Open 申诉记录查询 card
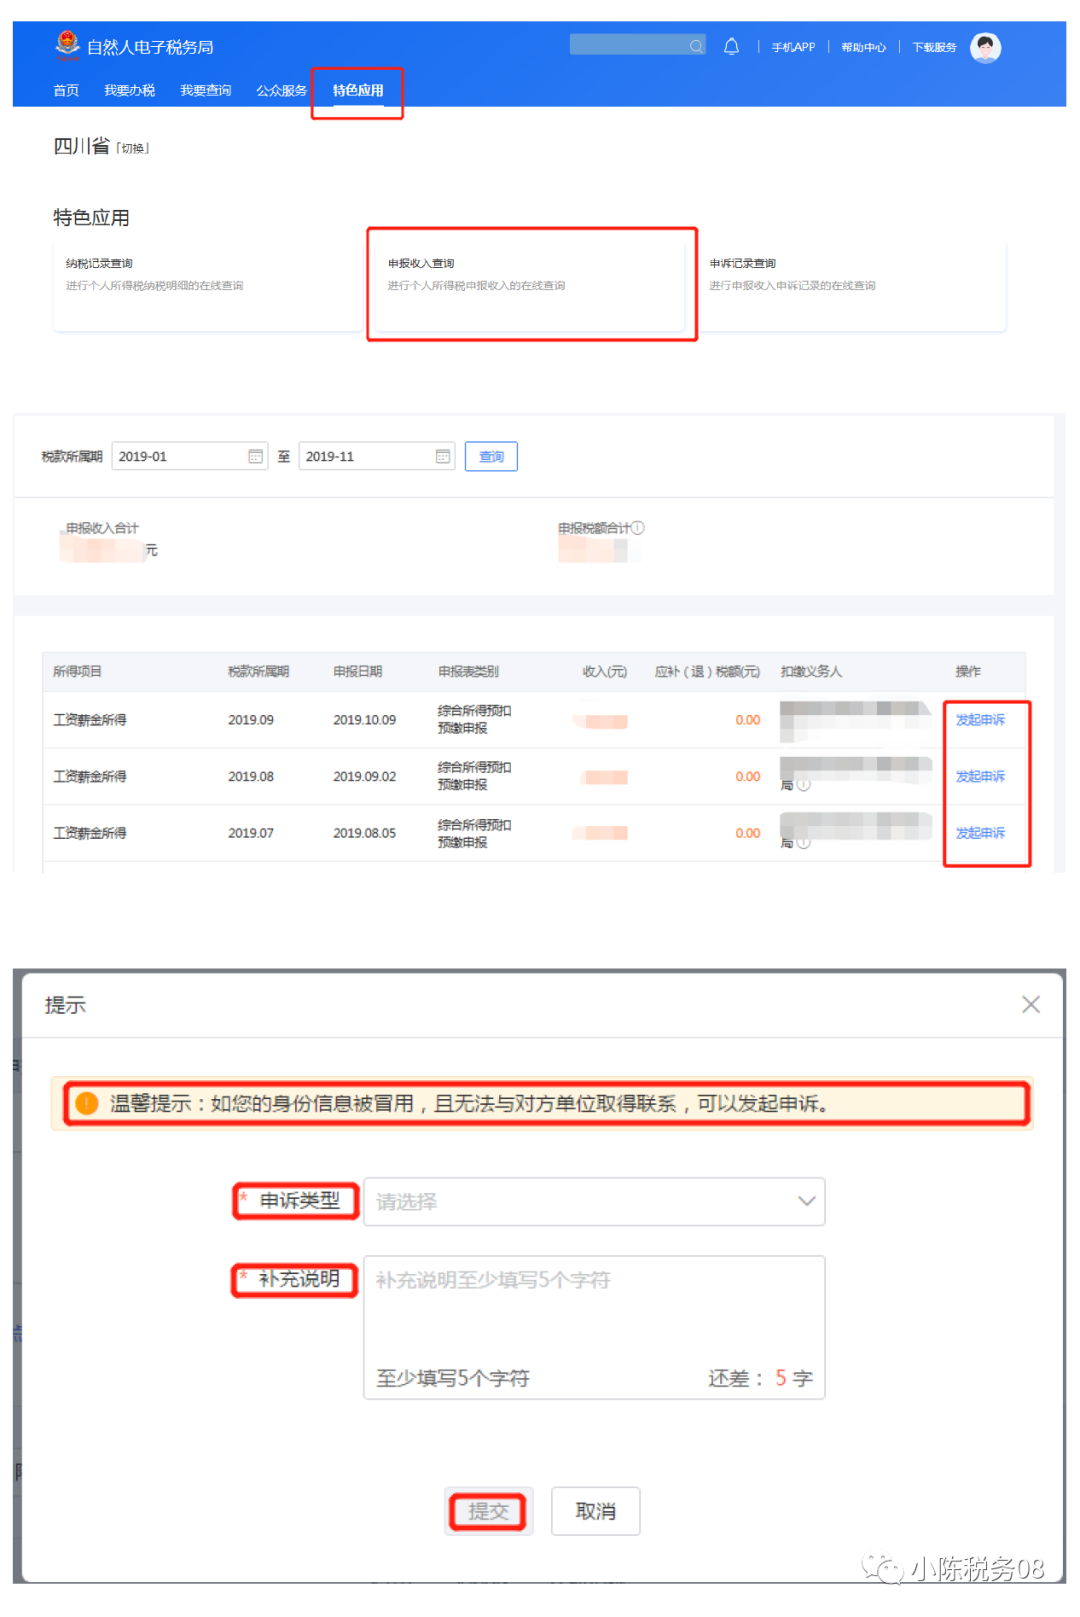 [852, 287]
